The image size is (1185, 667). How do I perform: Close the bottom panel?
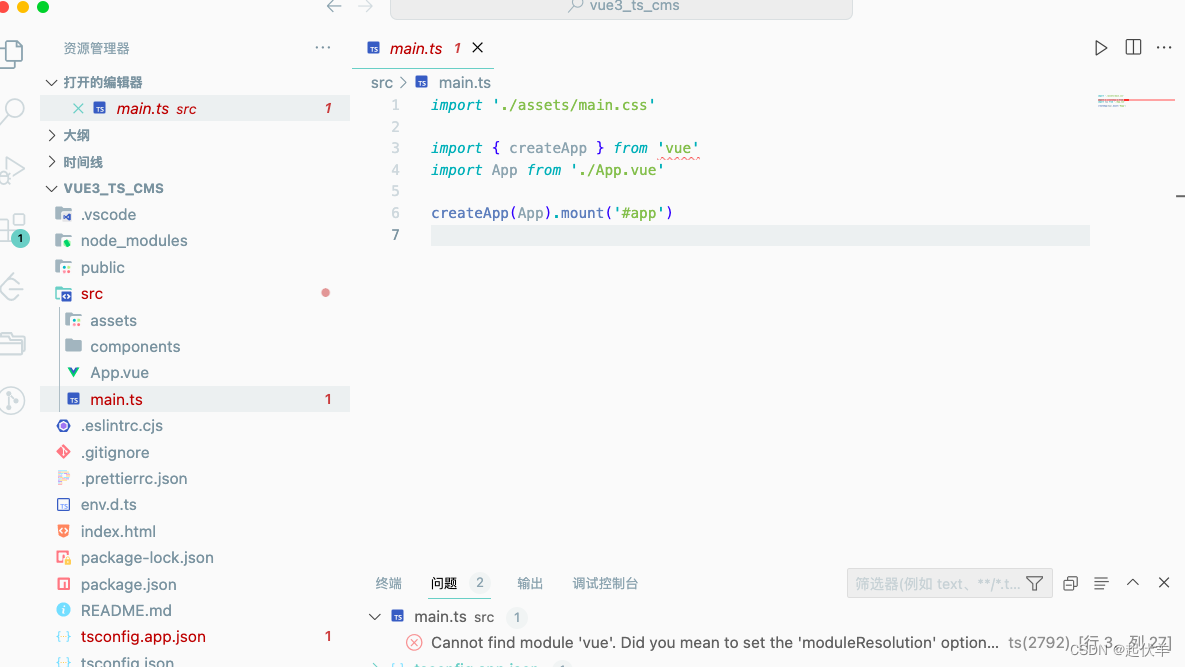[x=1164, y=582]
